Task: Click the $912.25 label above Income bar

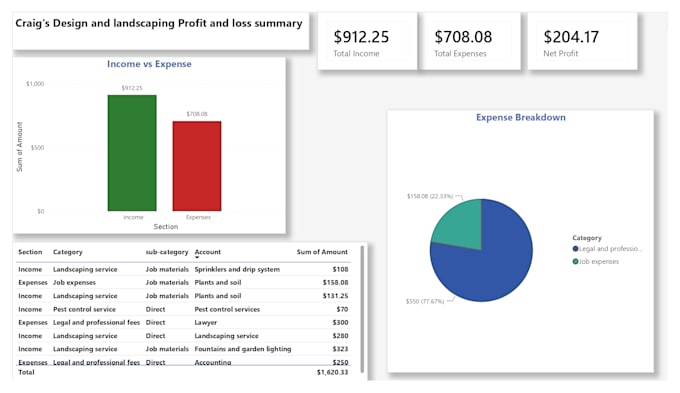Action: tap(132, 88)
